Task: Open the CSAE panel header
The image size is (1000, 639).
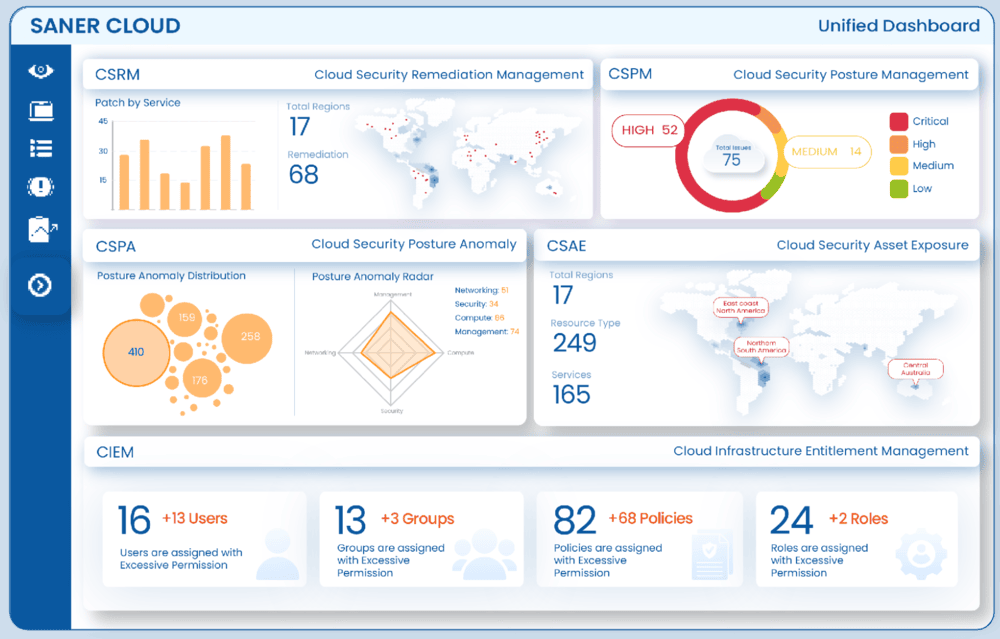Action: click(x=756, y=245)
